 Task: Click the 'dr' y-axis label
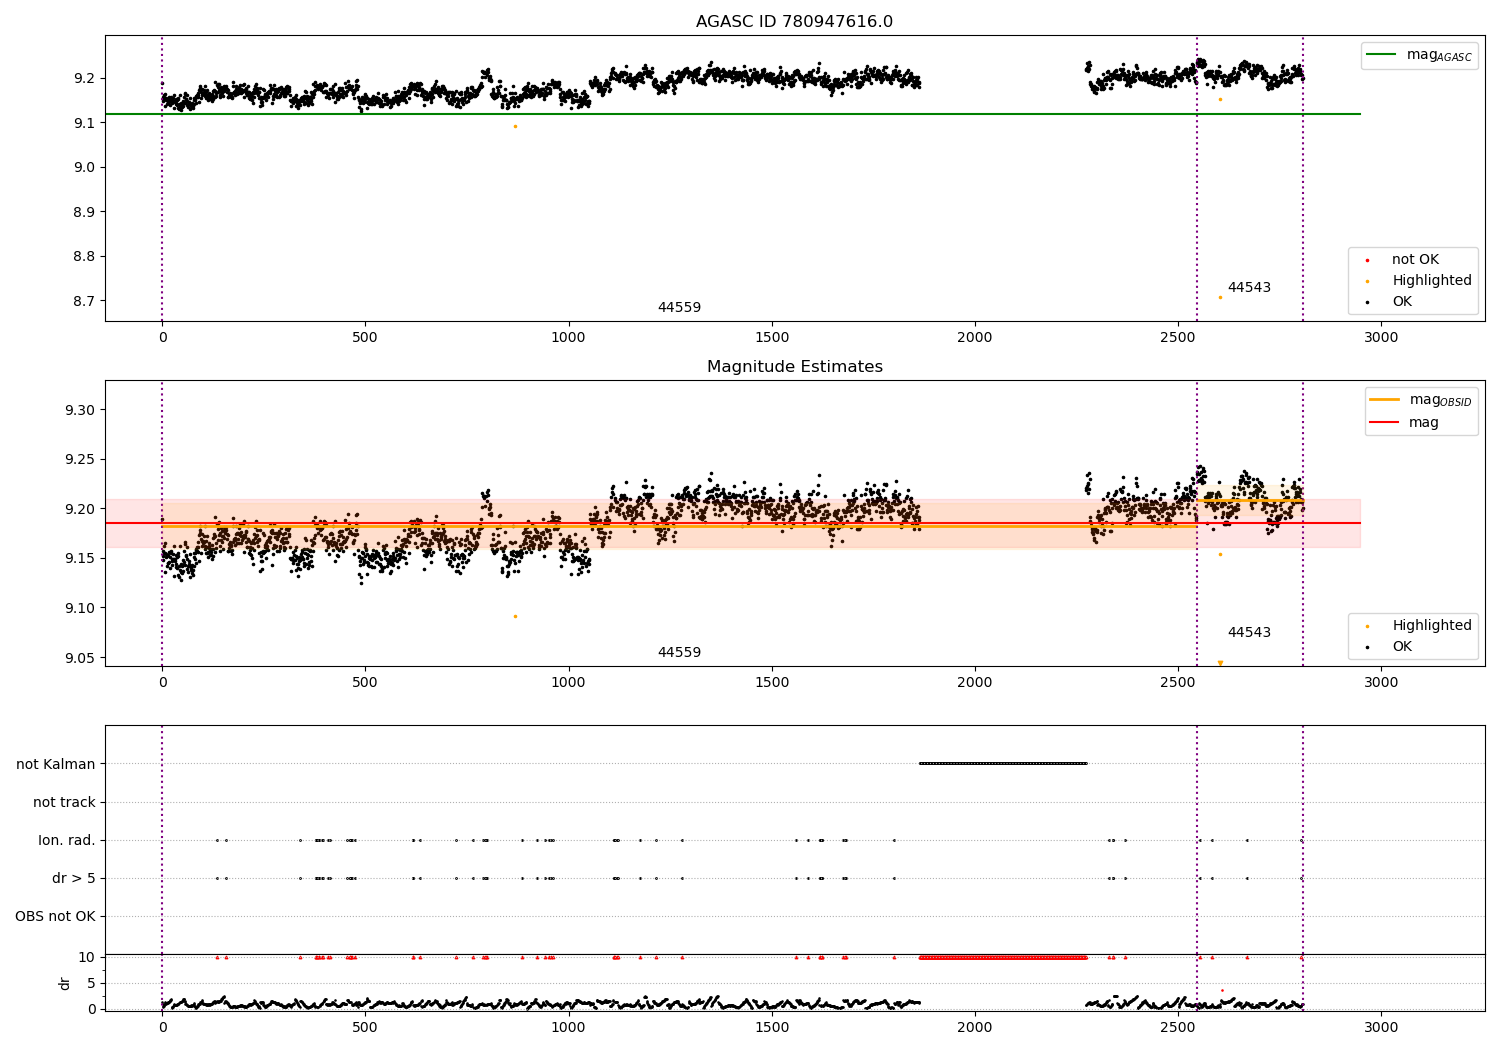(65, 983)
